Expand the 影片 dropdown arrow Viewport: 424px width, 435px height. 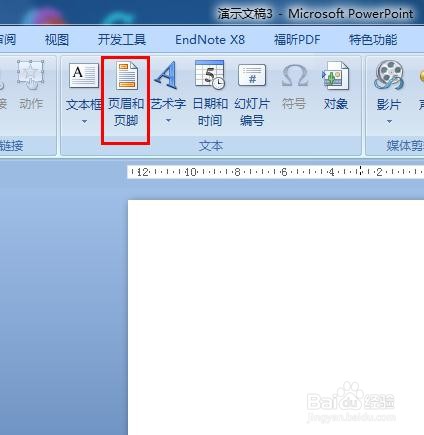389,122
